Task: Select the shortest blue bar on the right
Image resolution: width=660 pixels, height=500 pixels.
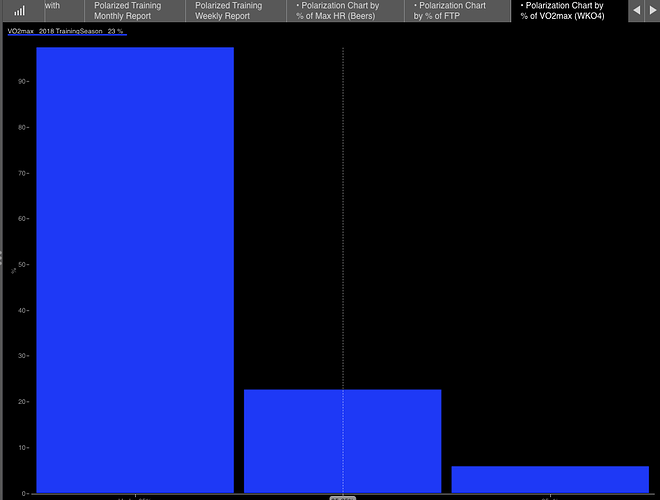Action: click(x=550, y=479)
